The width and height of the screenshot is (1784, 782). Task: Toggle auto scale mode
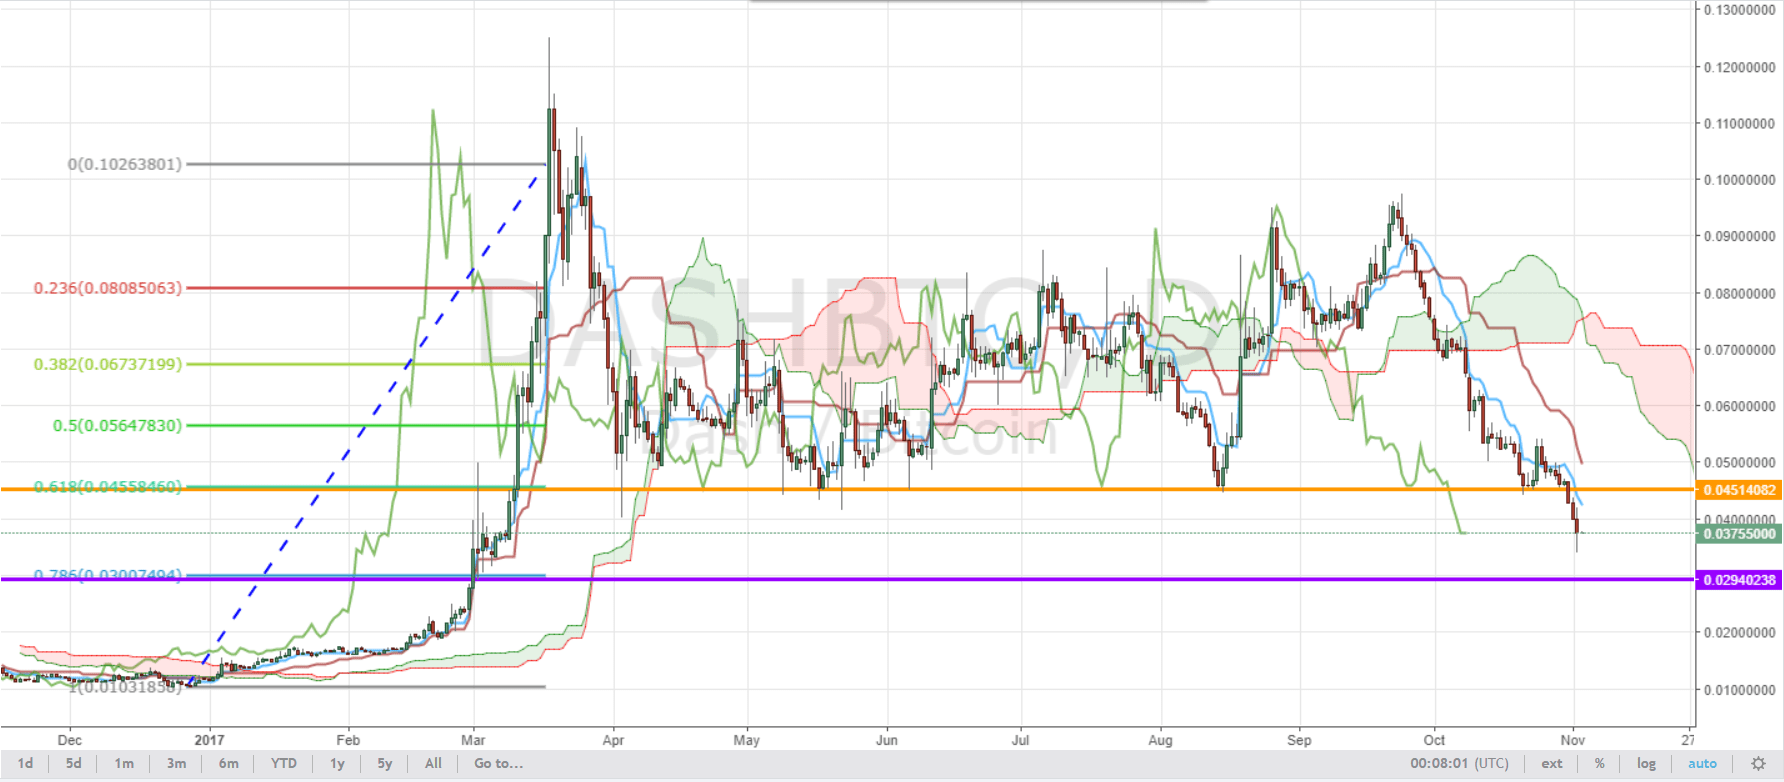tap(1702, 764)
